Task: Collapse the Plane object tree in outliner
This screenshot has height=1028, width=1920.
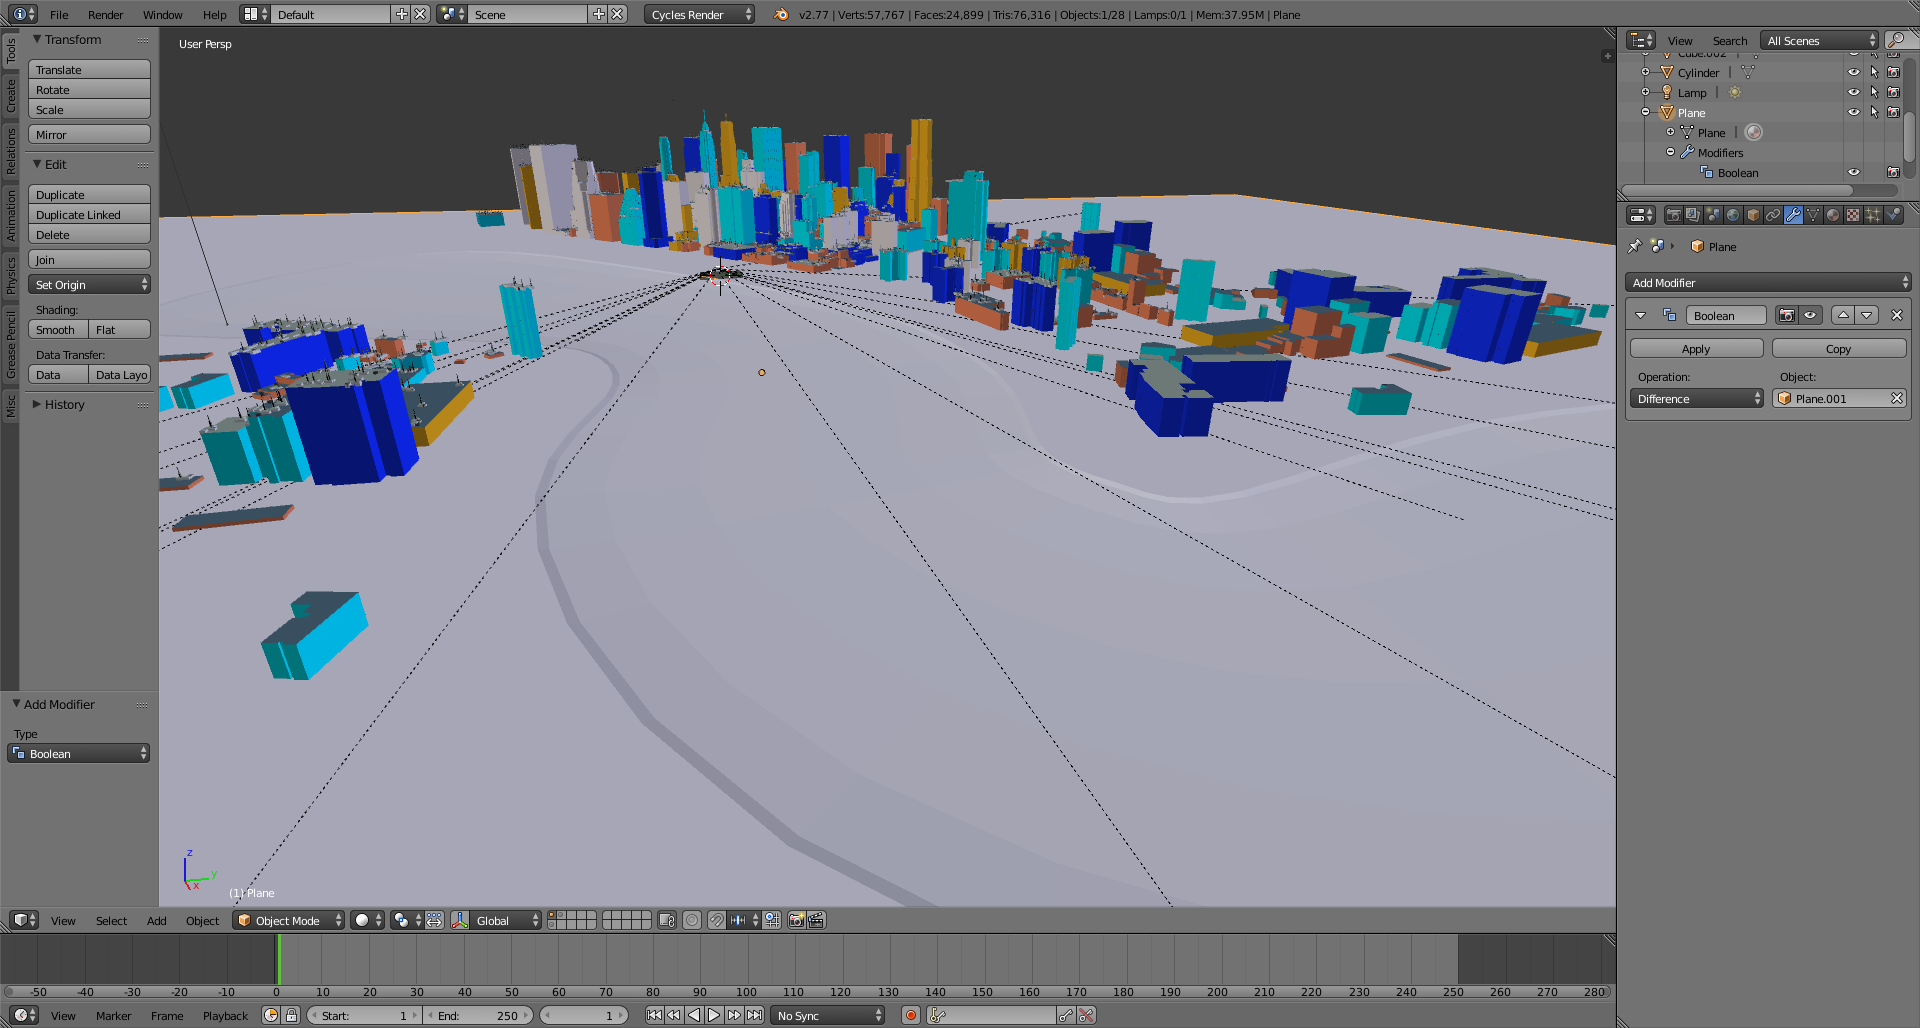Action: [1645, 112]
